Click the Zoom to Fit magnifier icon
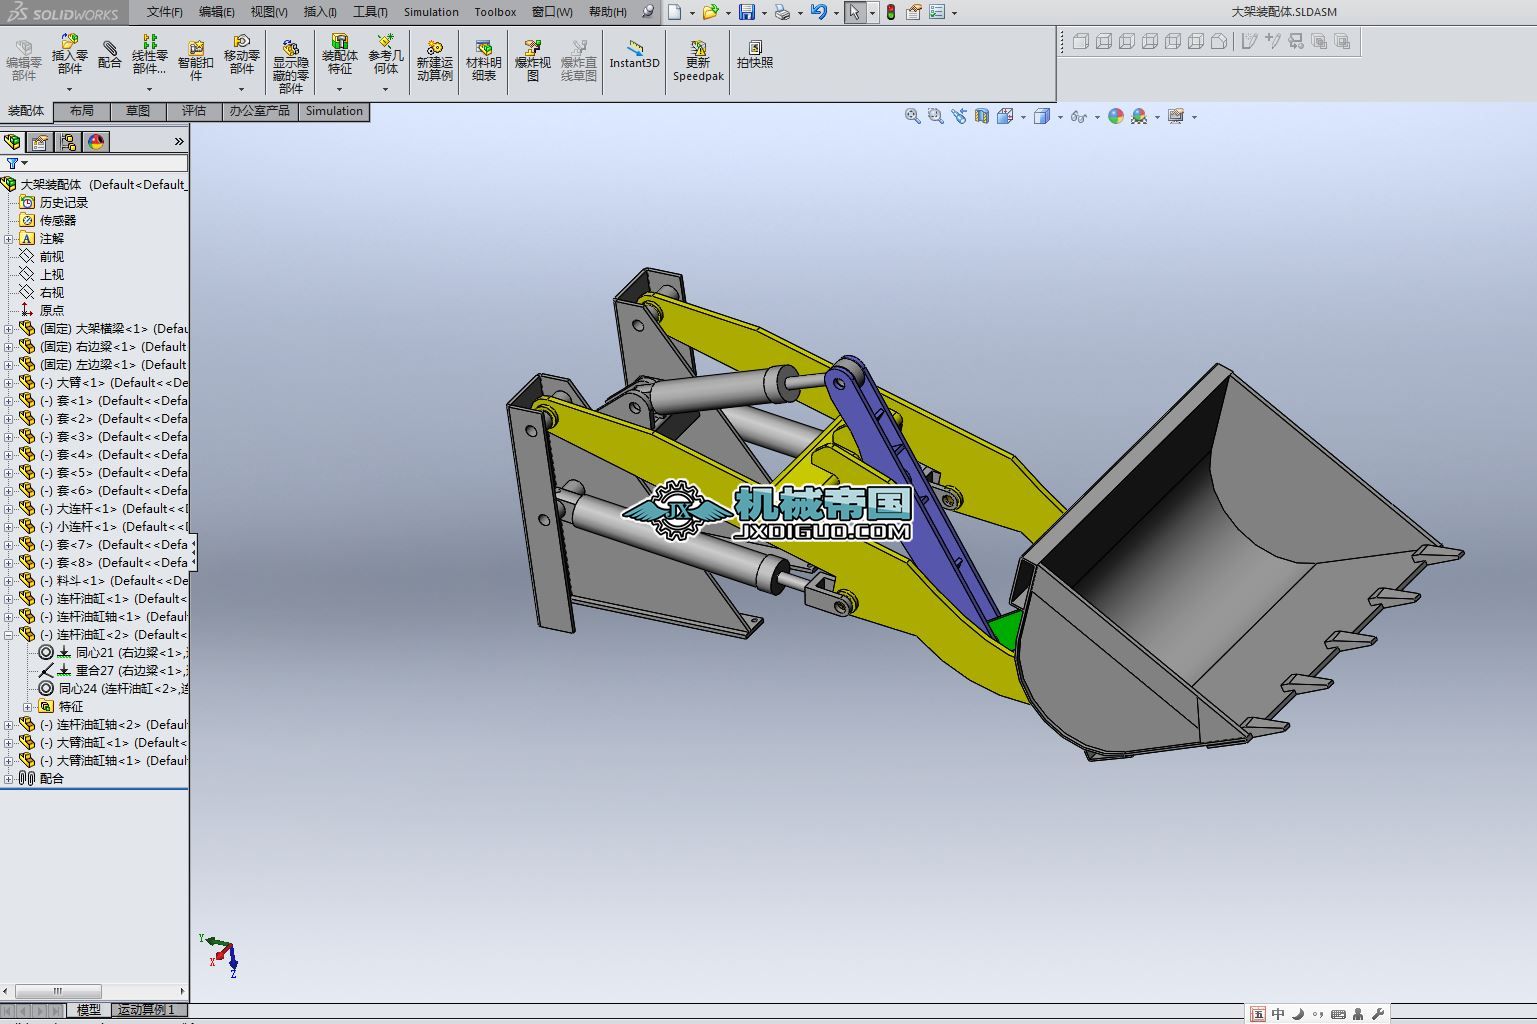Viewport: 1537px width, 1024px height. point(912,117)
